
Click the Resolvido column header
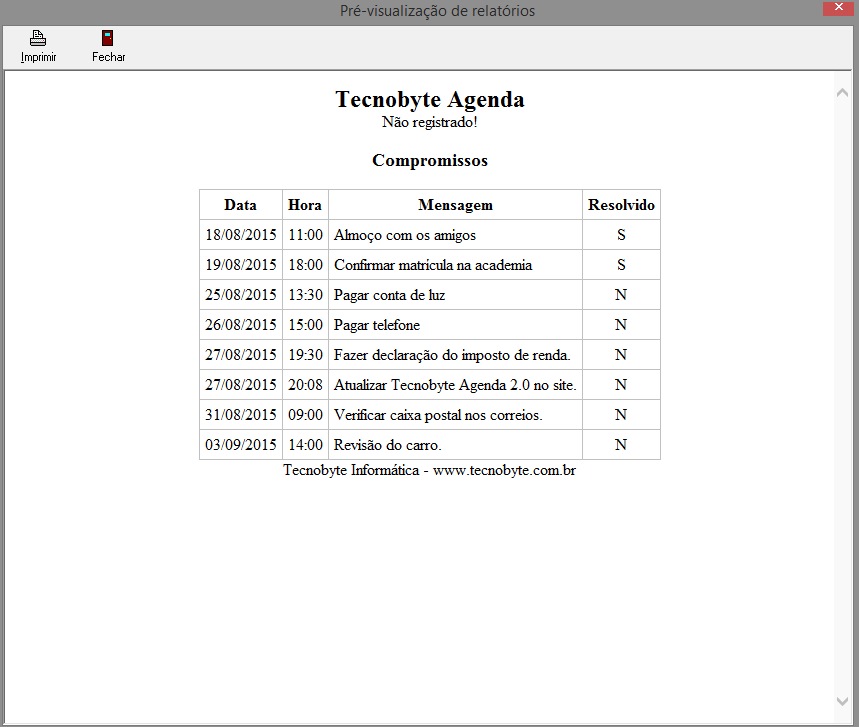coord(621,205)
